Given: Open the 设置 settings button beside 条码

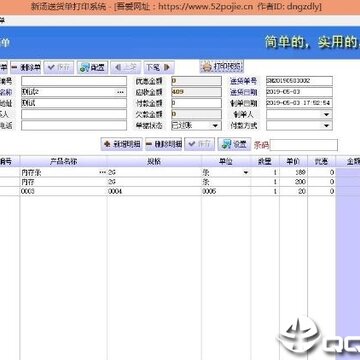Looking at the screenshot, I should [x=234, y=144].
